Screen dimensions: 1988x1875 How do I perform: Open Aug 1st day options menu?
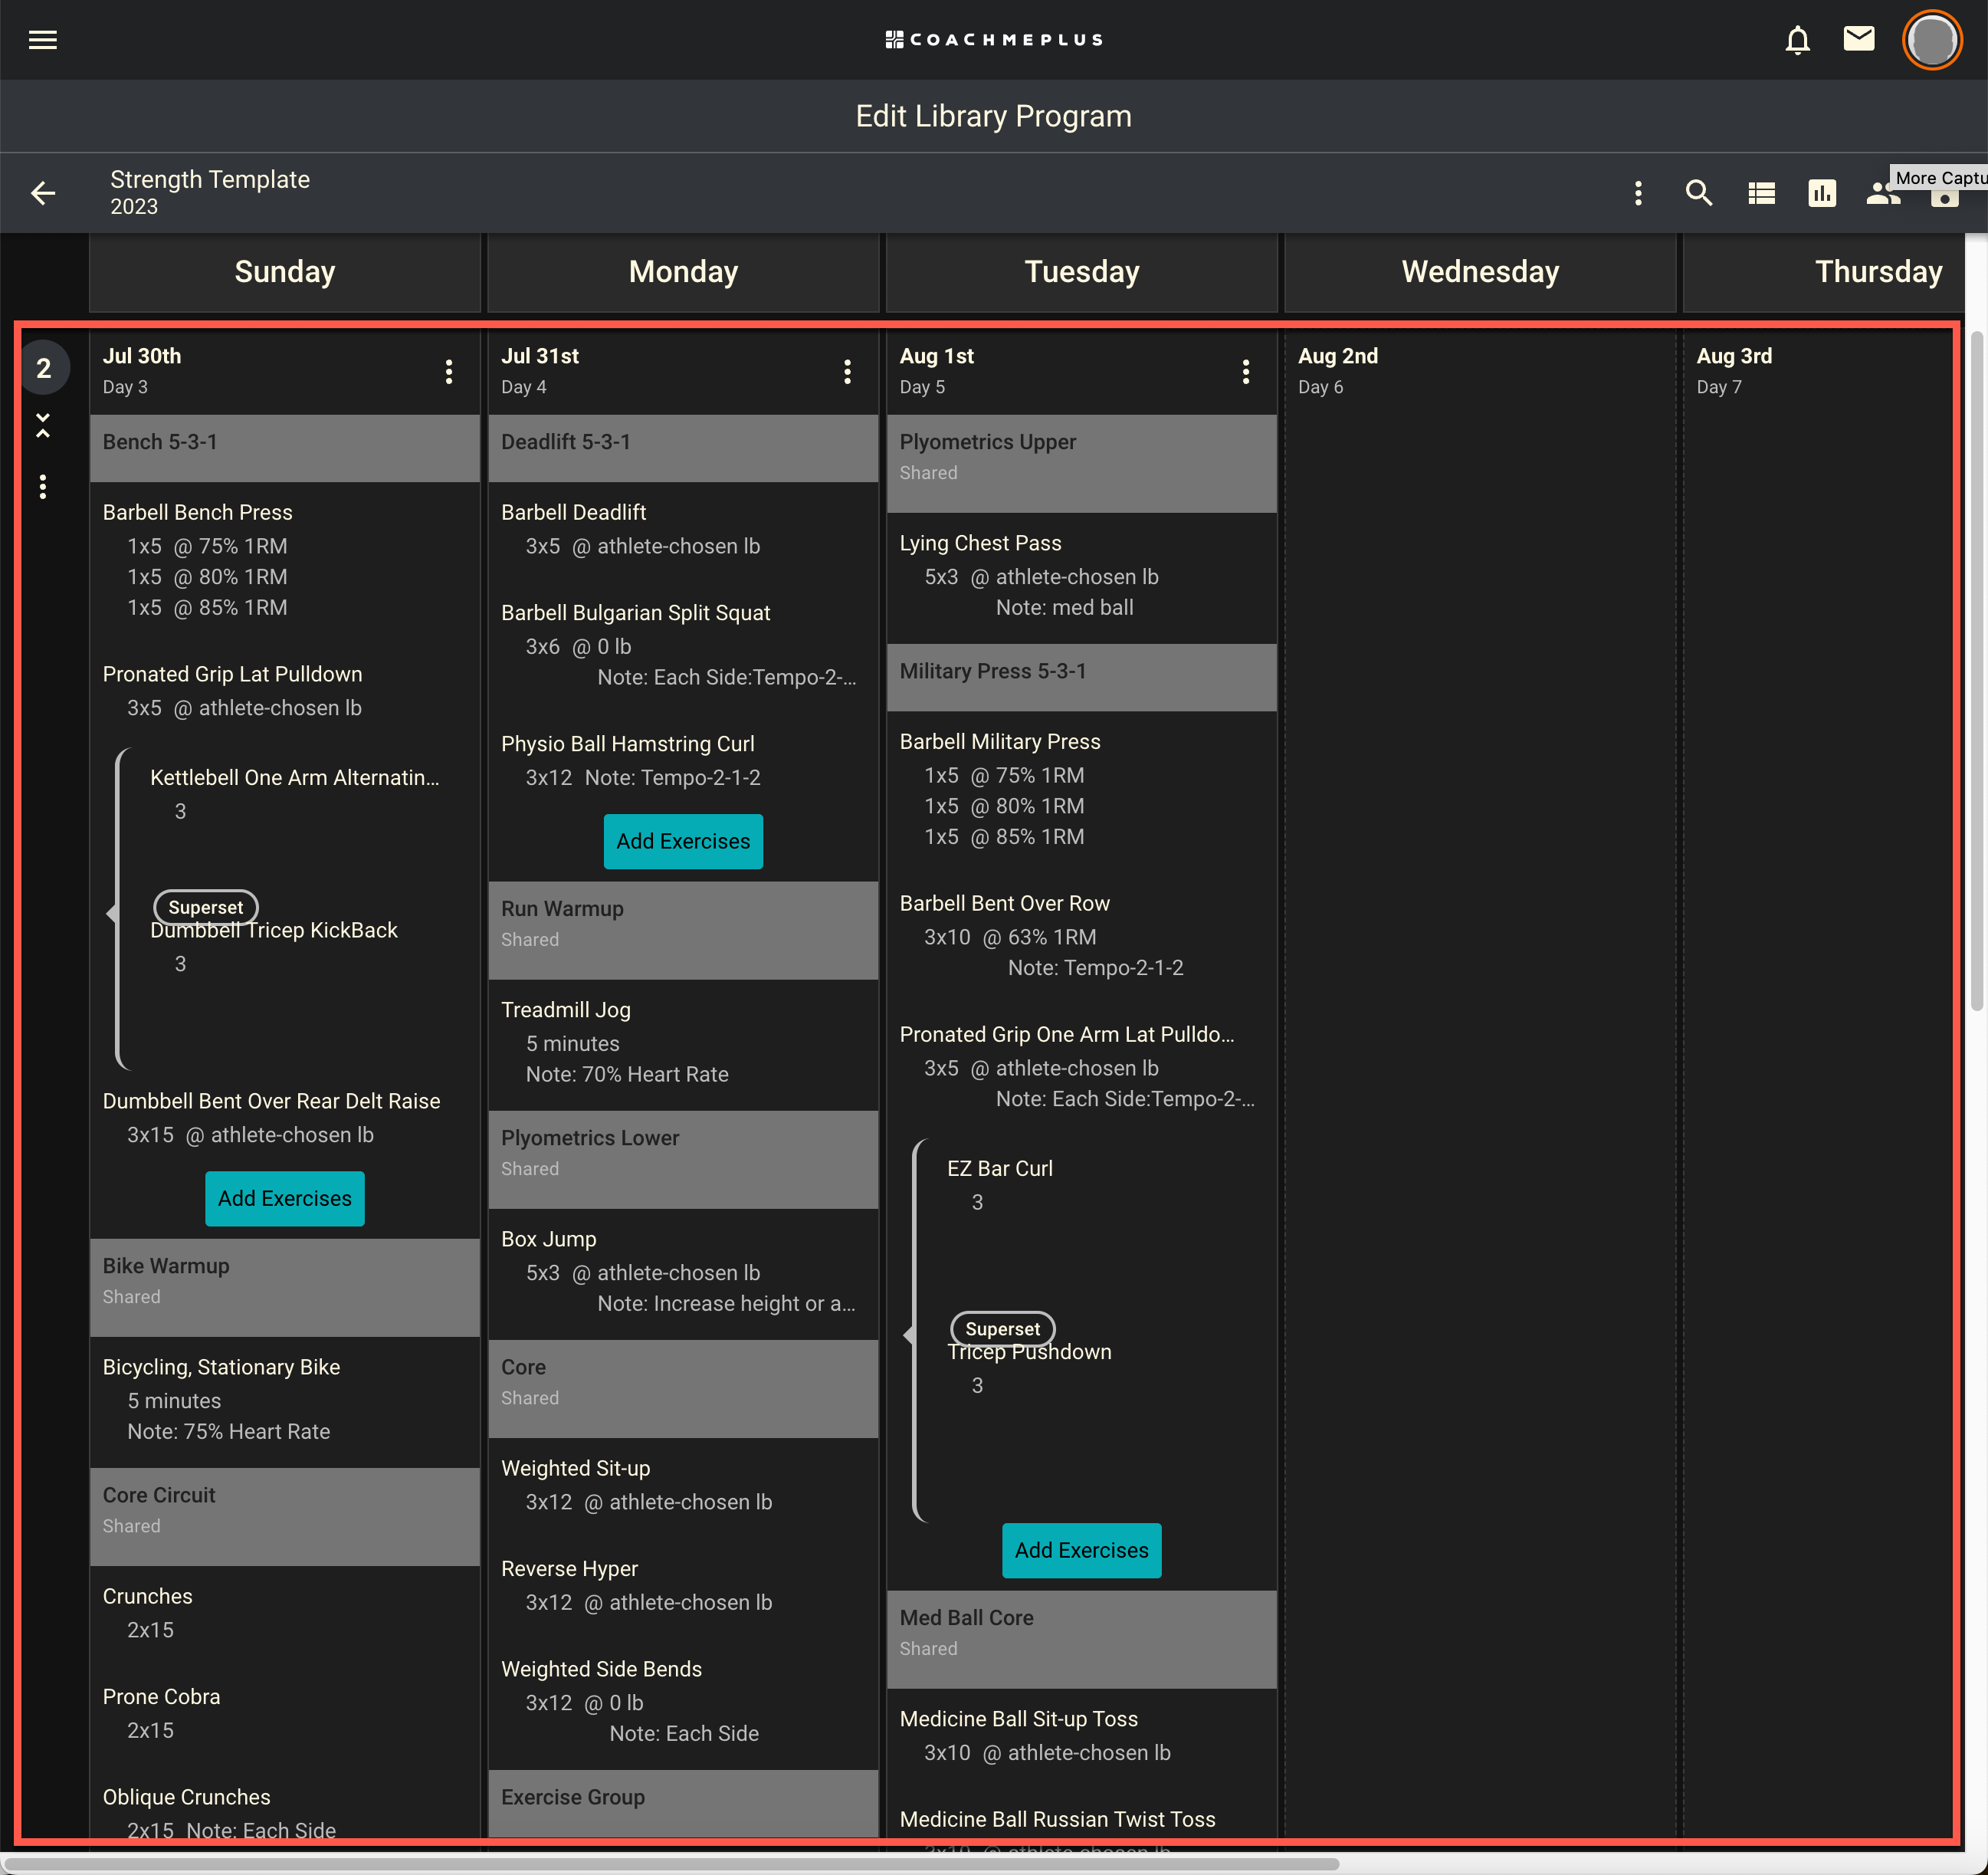tap(1245, 372)
